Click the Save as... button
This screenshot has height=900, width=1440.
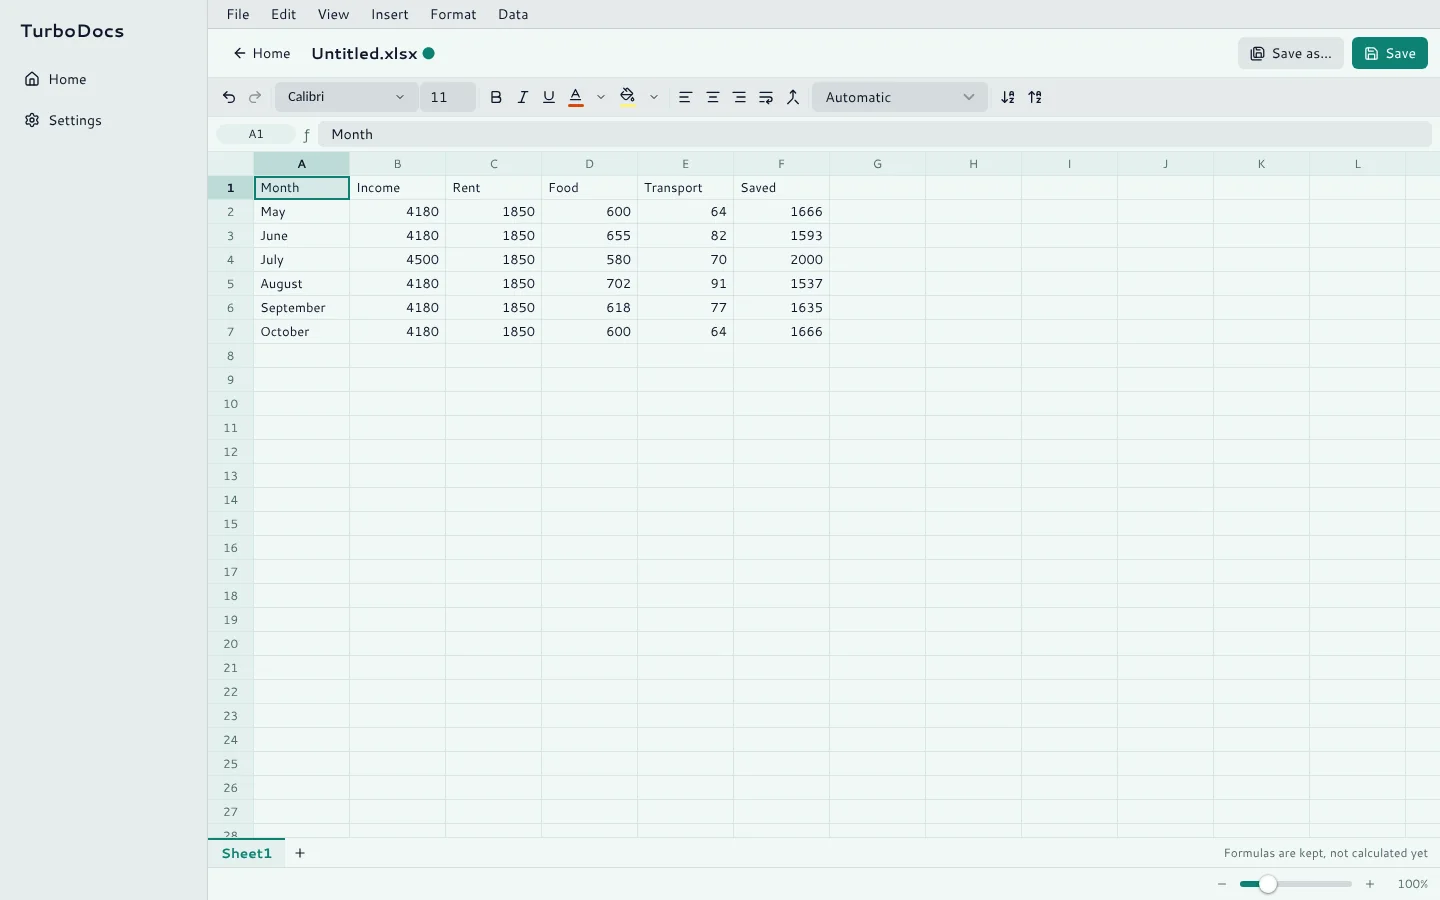point(1291,53)
